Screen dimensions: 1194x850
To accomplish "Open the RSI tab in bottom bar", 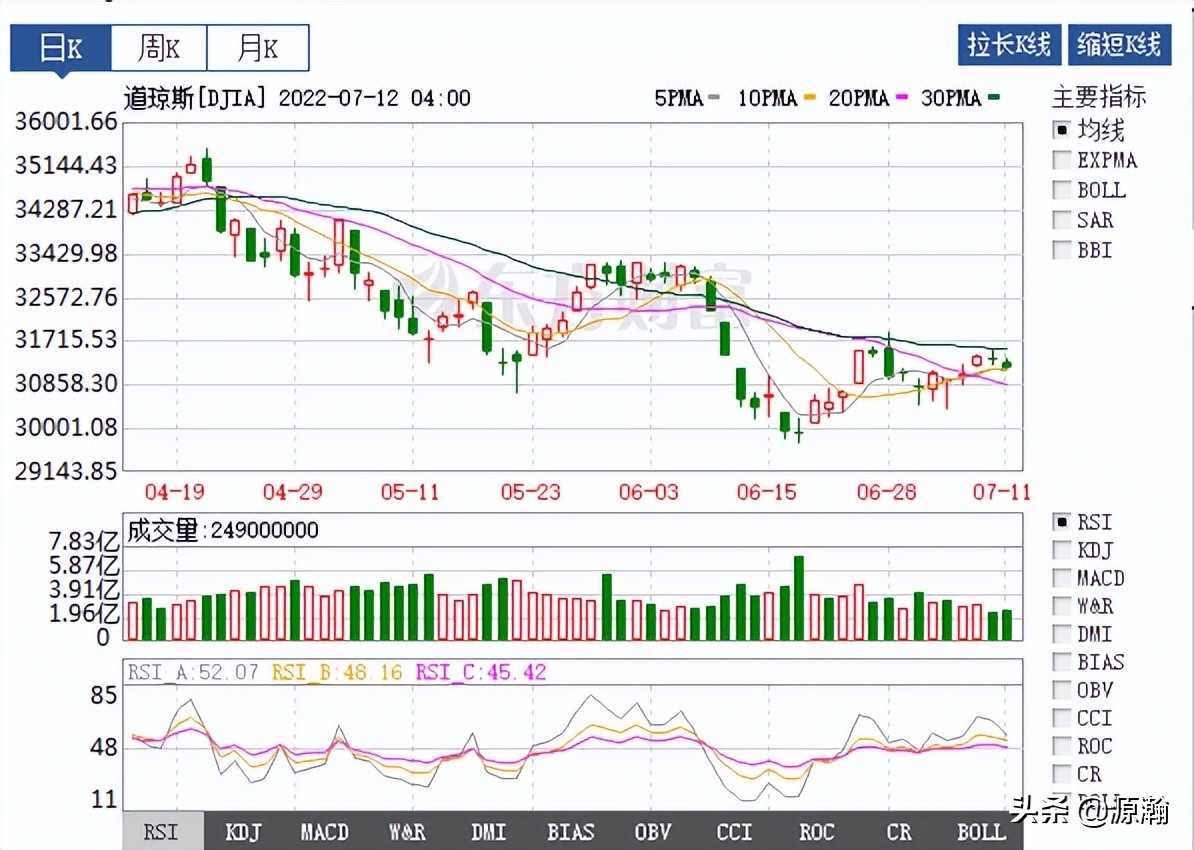I will 163,831.
